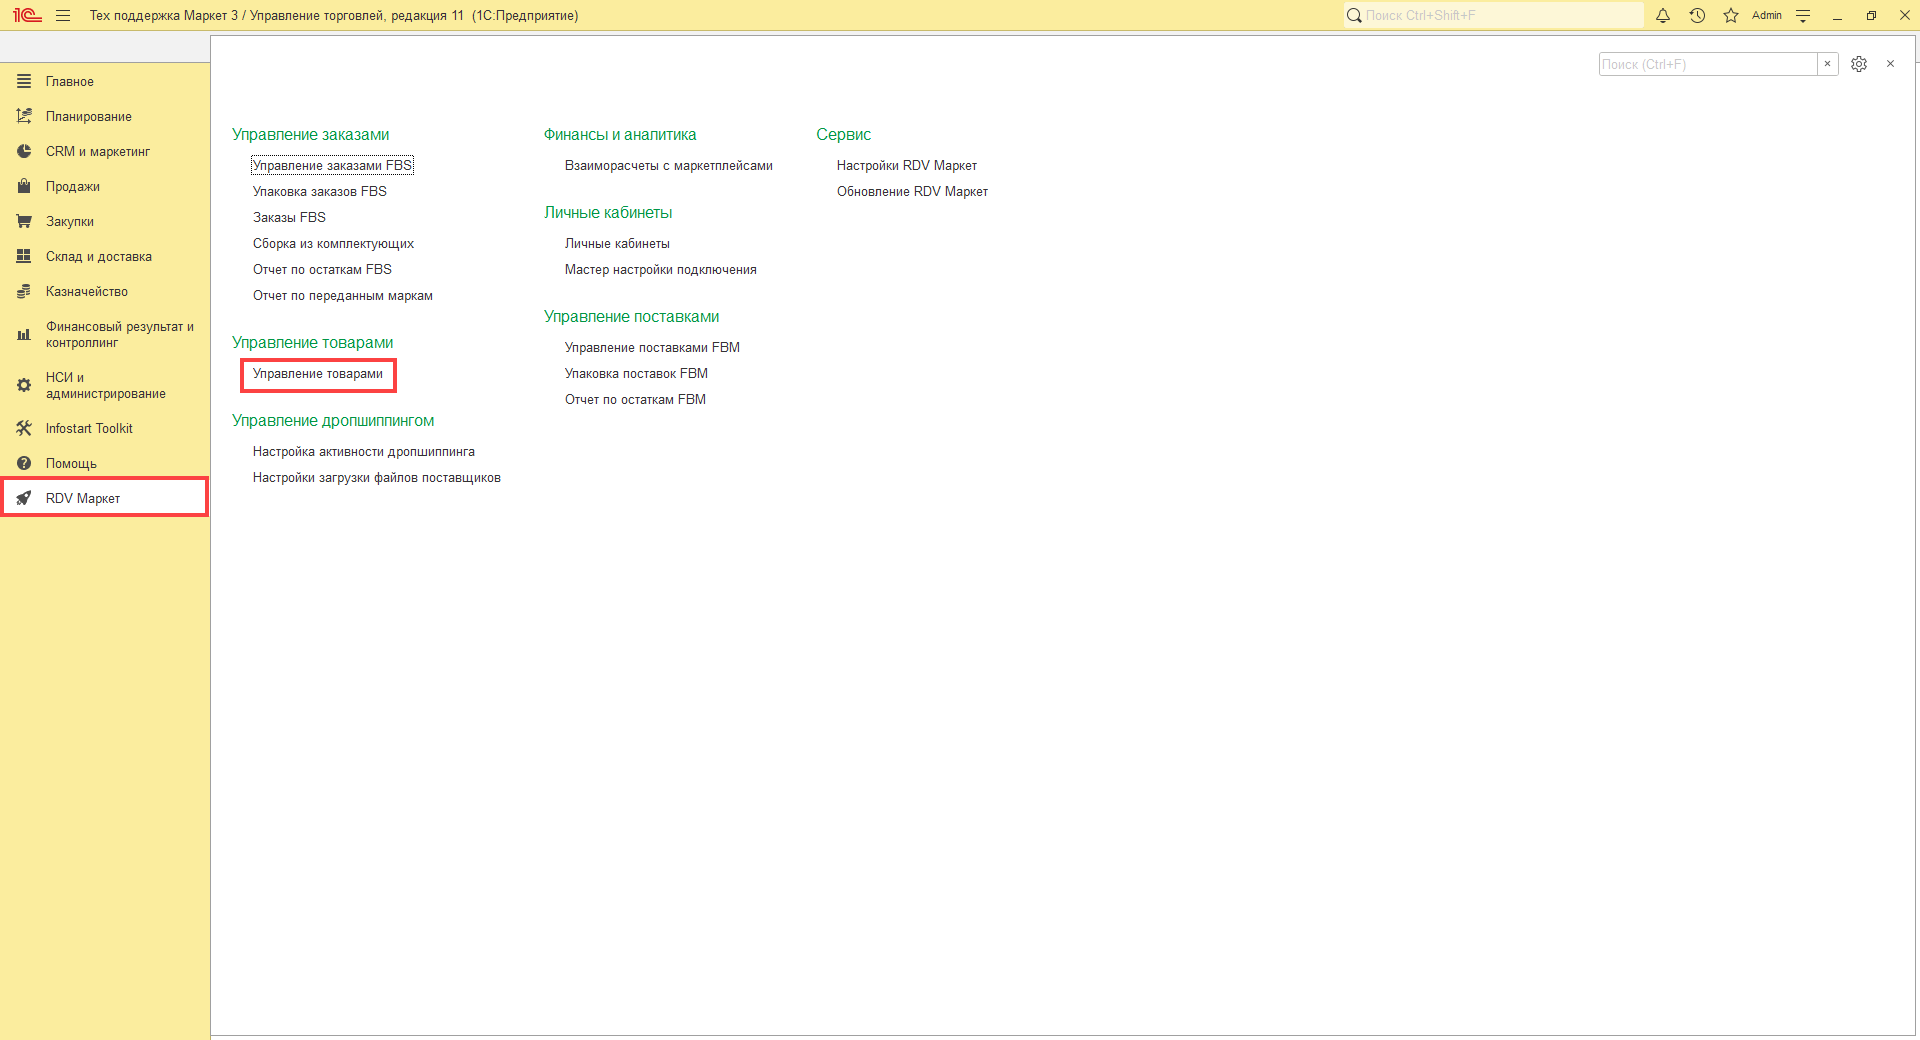Click the Управление дропшиппингом group heading
This screenshot has width=1920, height=1040.
coord(333,420)
